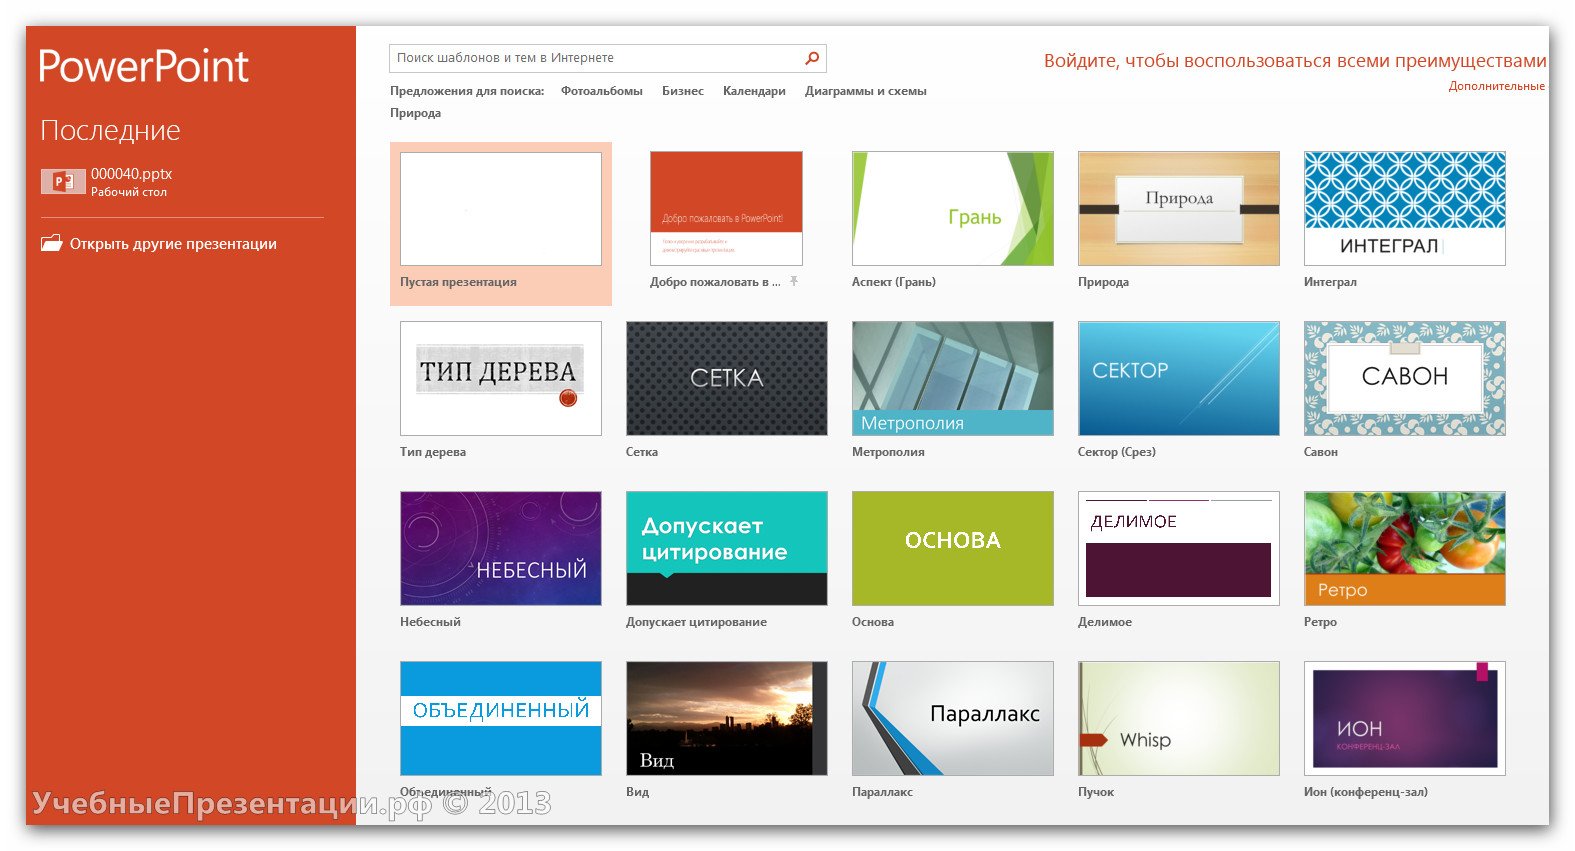The image size is (1575, 851).
Task: Select the 'Допускает цитирование' template thumbnail
Action: tap(727, 549)
